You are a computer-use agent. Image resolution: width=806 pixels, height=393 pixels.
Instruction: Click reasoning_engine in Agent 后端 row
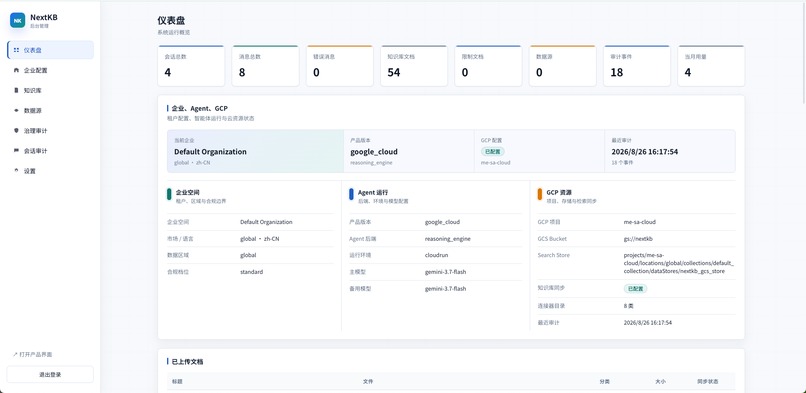[447, 239]
